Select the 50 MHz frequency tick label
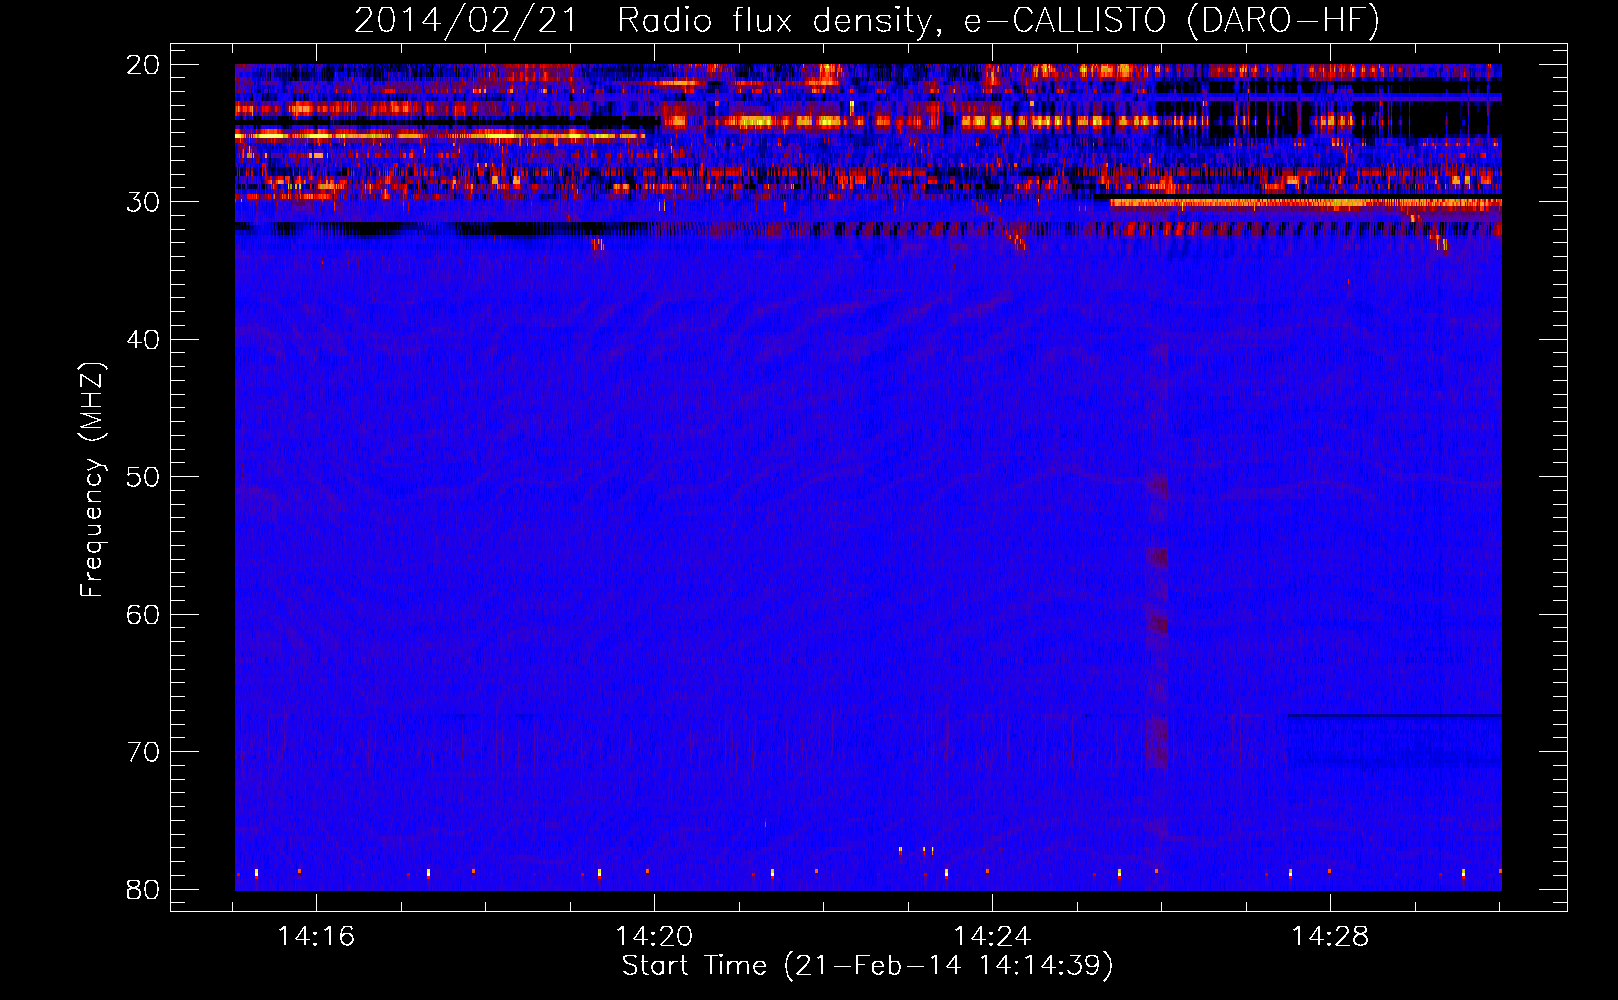The height and width of the screenshot is (1000, 1618). [143, 477]
